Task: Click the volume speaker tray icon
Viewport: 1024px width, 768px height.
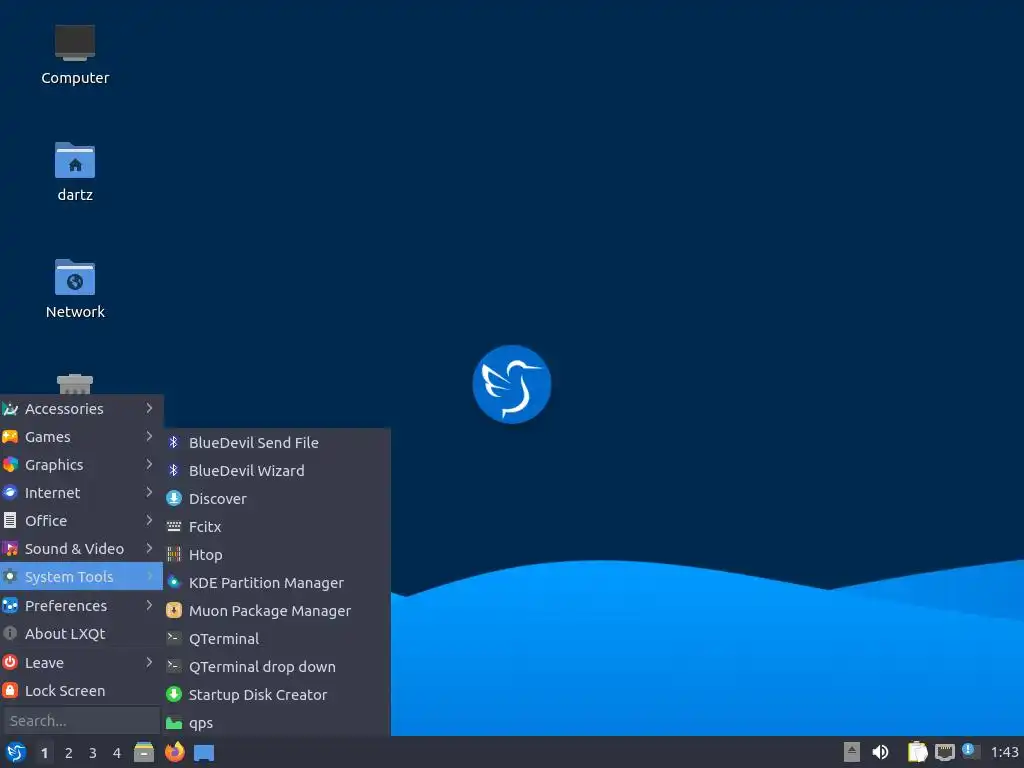Action: 880,752
